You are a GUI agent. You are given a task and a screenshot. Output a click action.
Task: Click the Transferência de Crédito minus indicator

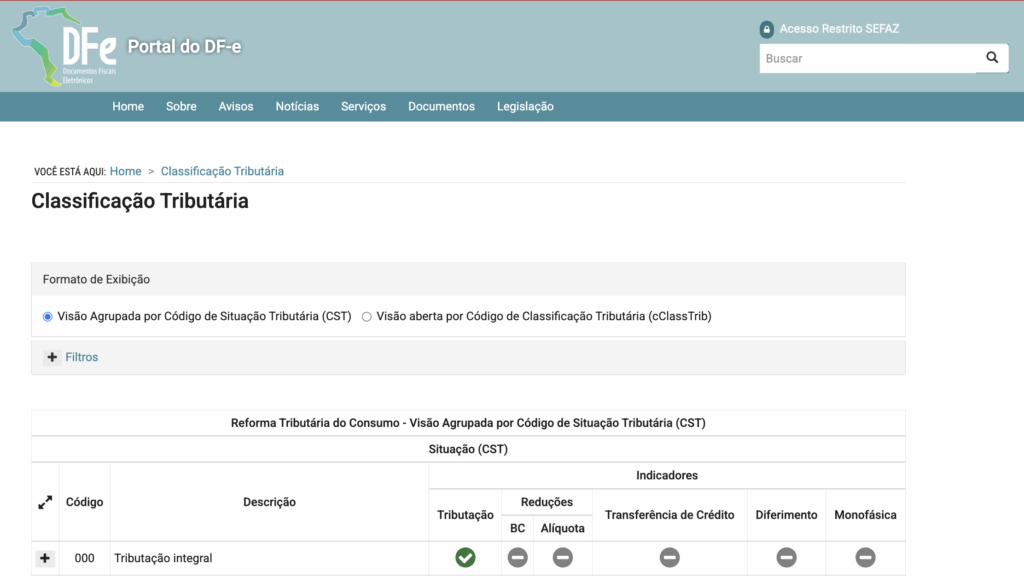669,558
